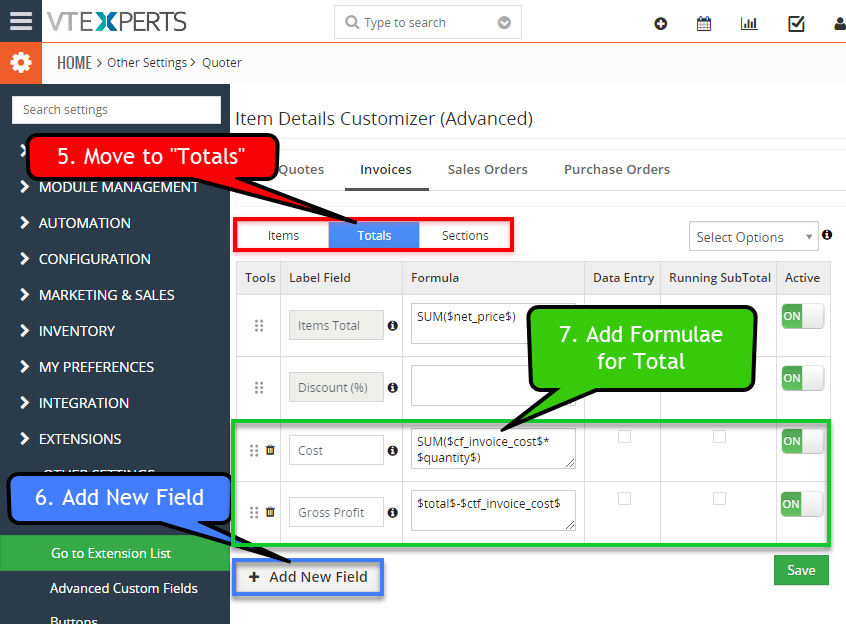Expand INVENTORY section
Viewport: 846px width, 624px height.
[x=67, y=331]
